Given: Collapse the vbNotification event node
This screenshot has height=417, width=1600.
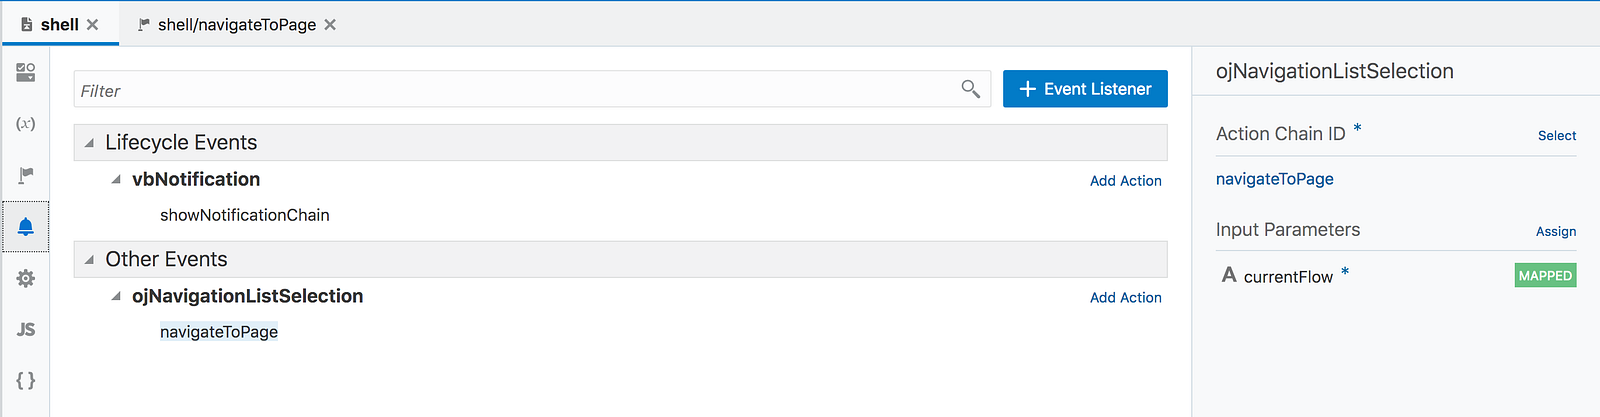Looking at the screenshot, I should tap(116, 180).
